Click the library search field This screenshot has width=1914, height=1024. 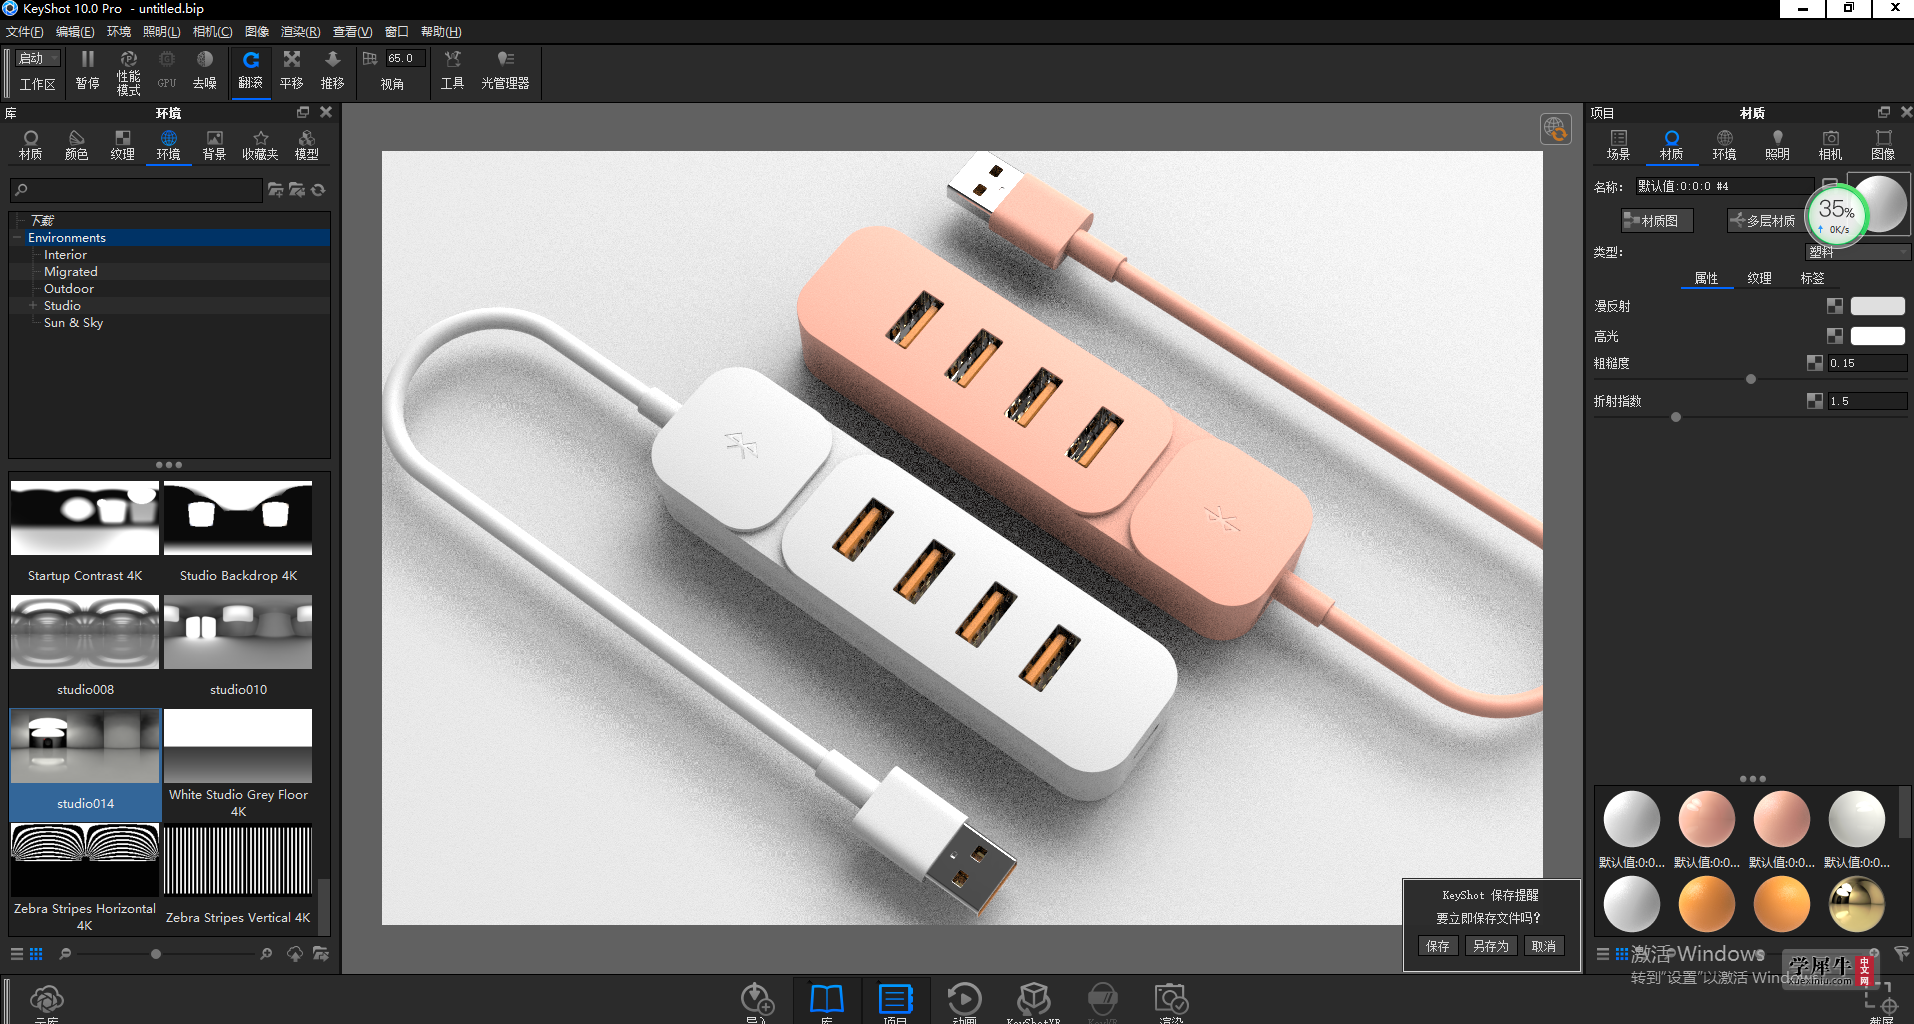coord(137,190)
